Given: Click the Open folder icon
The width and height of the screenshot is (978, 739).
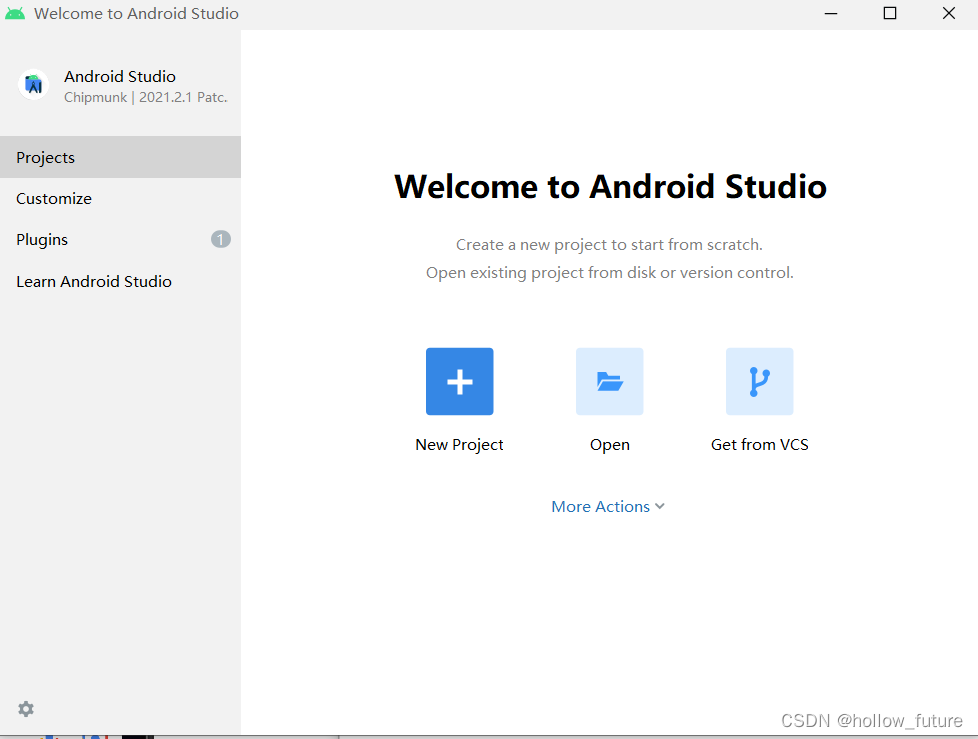Looking at the screenshot, I should (x=609, y=382).
